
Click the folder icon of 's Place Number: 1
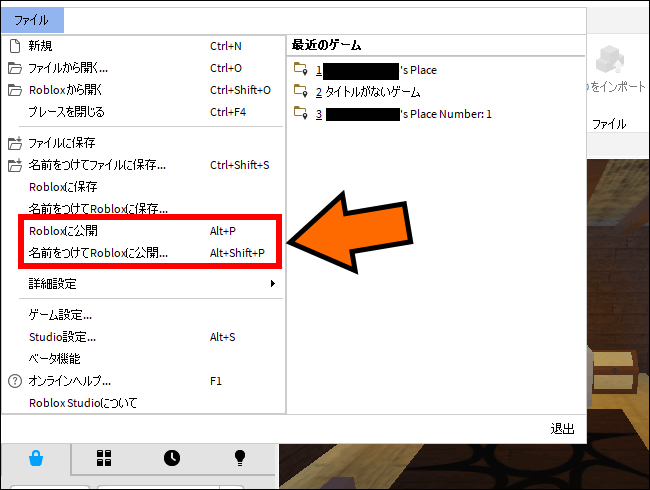(301, 113)
